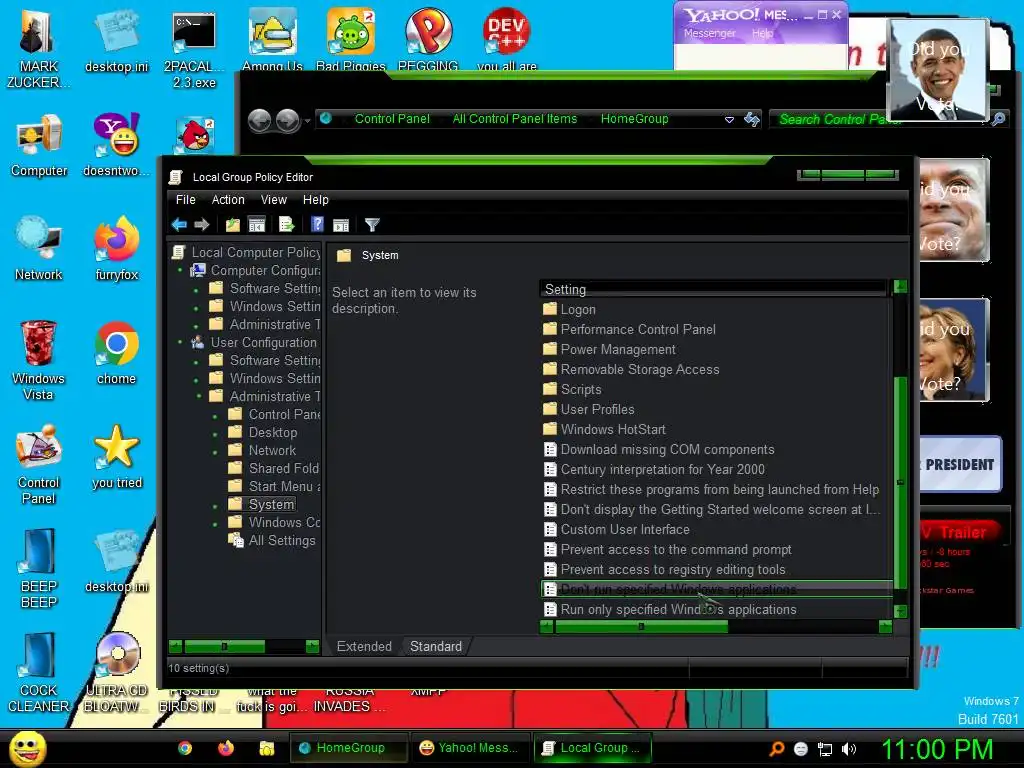Click All Control Panel Items breadcrumb
The width and height of the screenshot is (1024, 768).
tap(515, 119)
